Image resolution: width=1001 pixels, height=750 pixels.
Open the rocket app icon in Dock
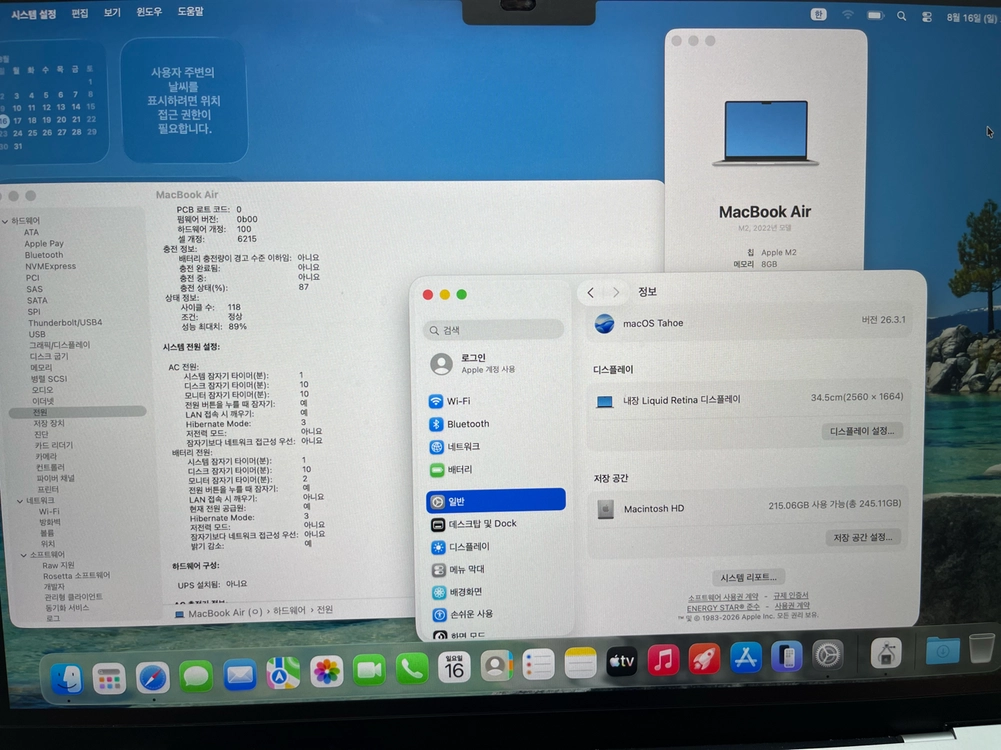point(705,659)
